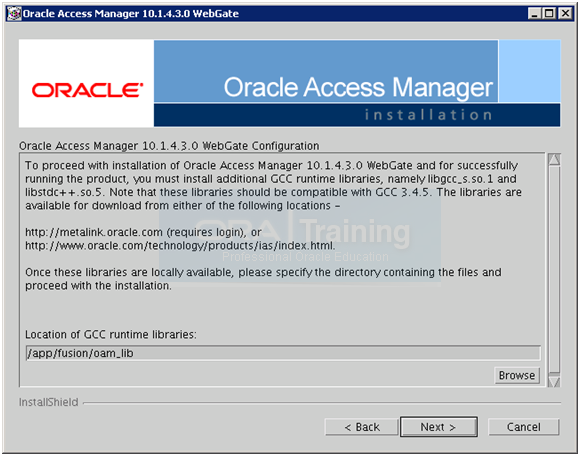This screenshot has width=580, height=456.
Task: Click the InstallShield label
Action: click(x=48, y=402)
